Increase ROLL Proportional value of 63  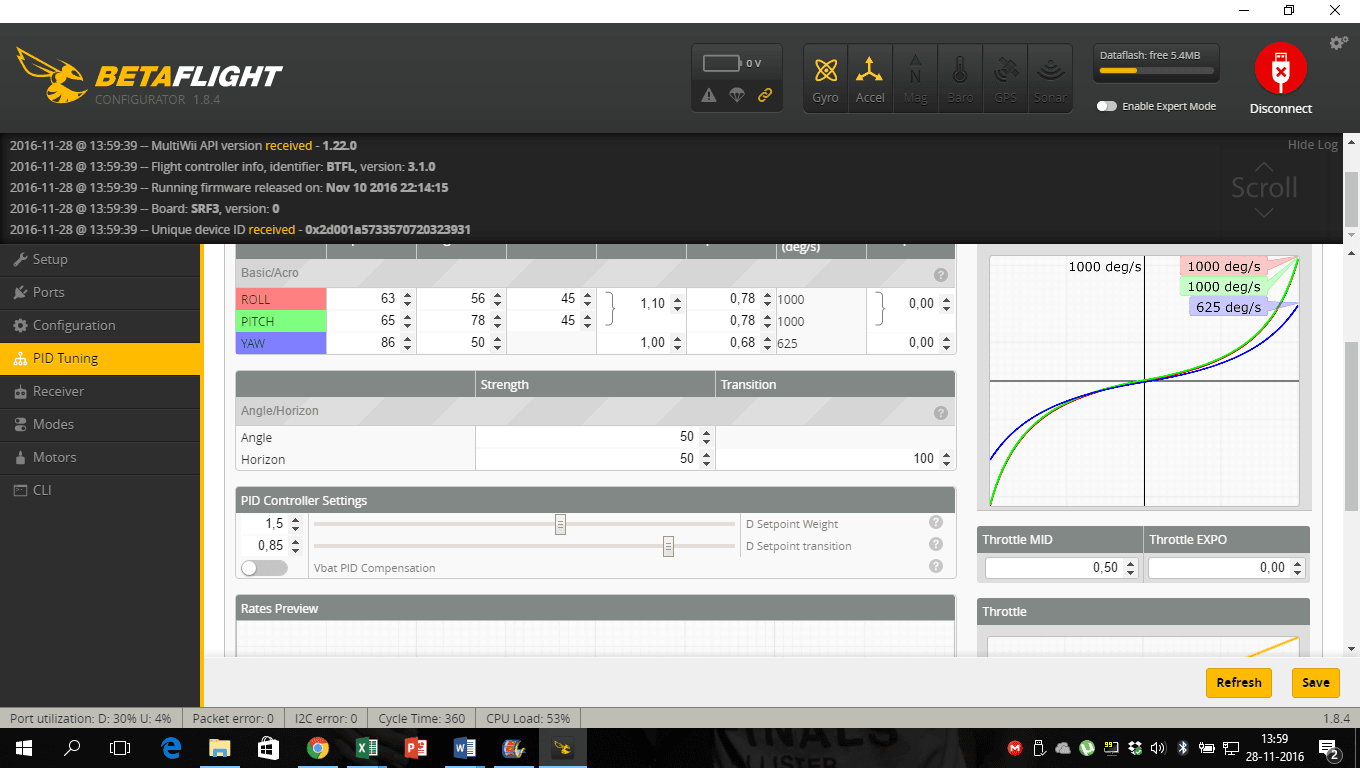(406, 295)
